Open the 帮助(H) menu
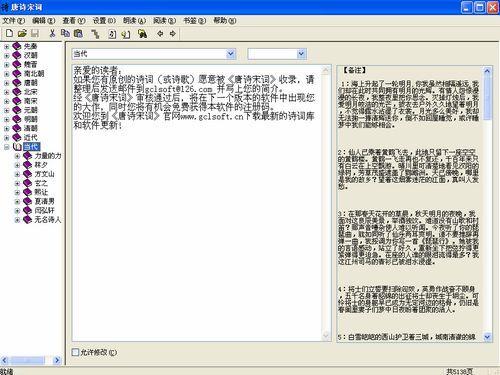This screenshot has height=375, width=500. click(x=225, y=21)
